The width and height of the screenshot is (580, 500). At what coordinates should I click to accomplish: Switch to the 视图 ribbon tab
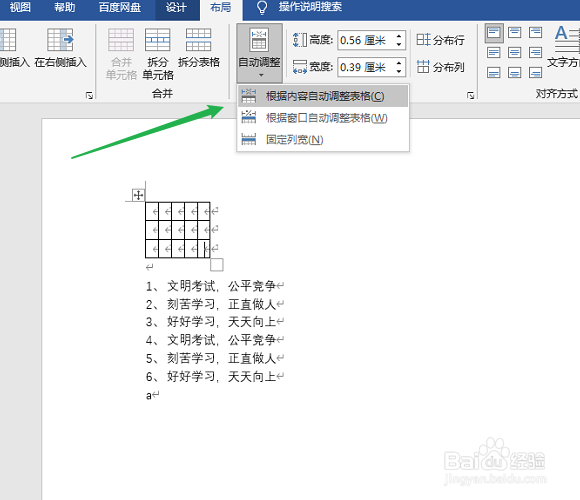(20, 7)
